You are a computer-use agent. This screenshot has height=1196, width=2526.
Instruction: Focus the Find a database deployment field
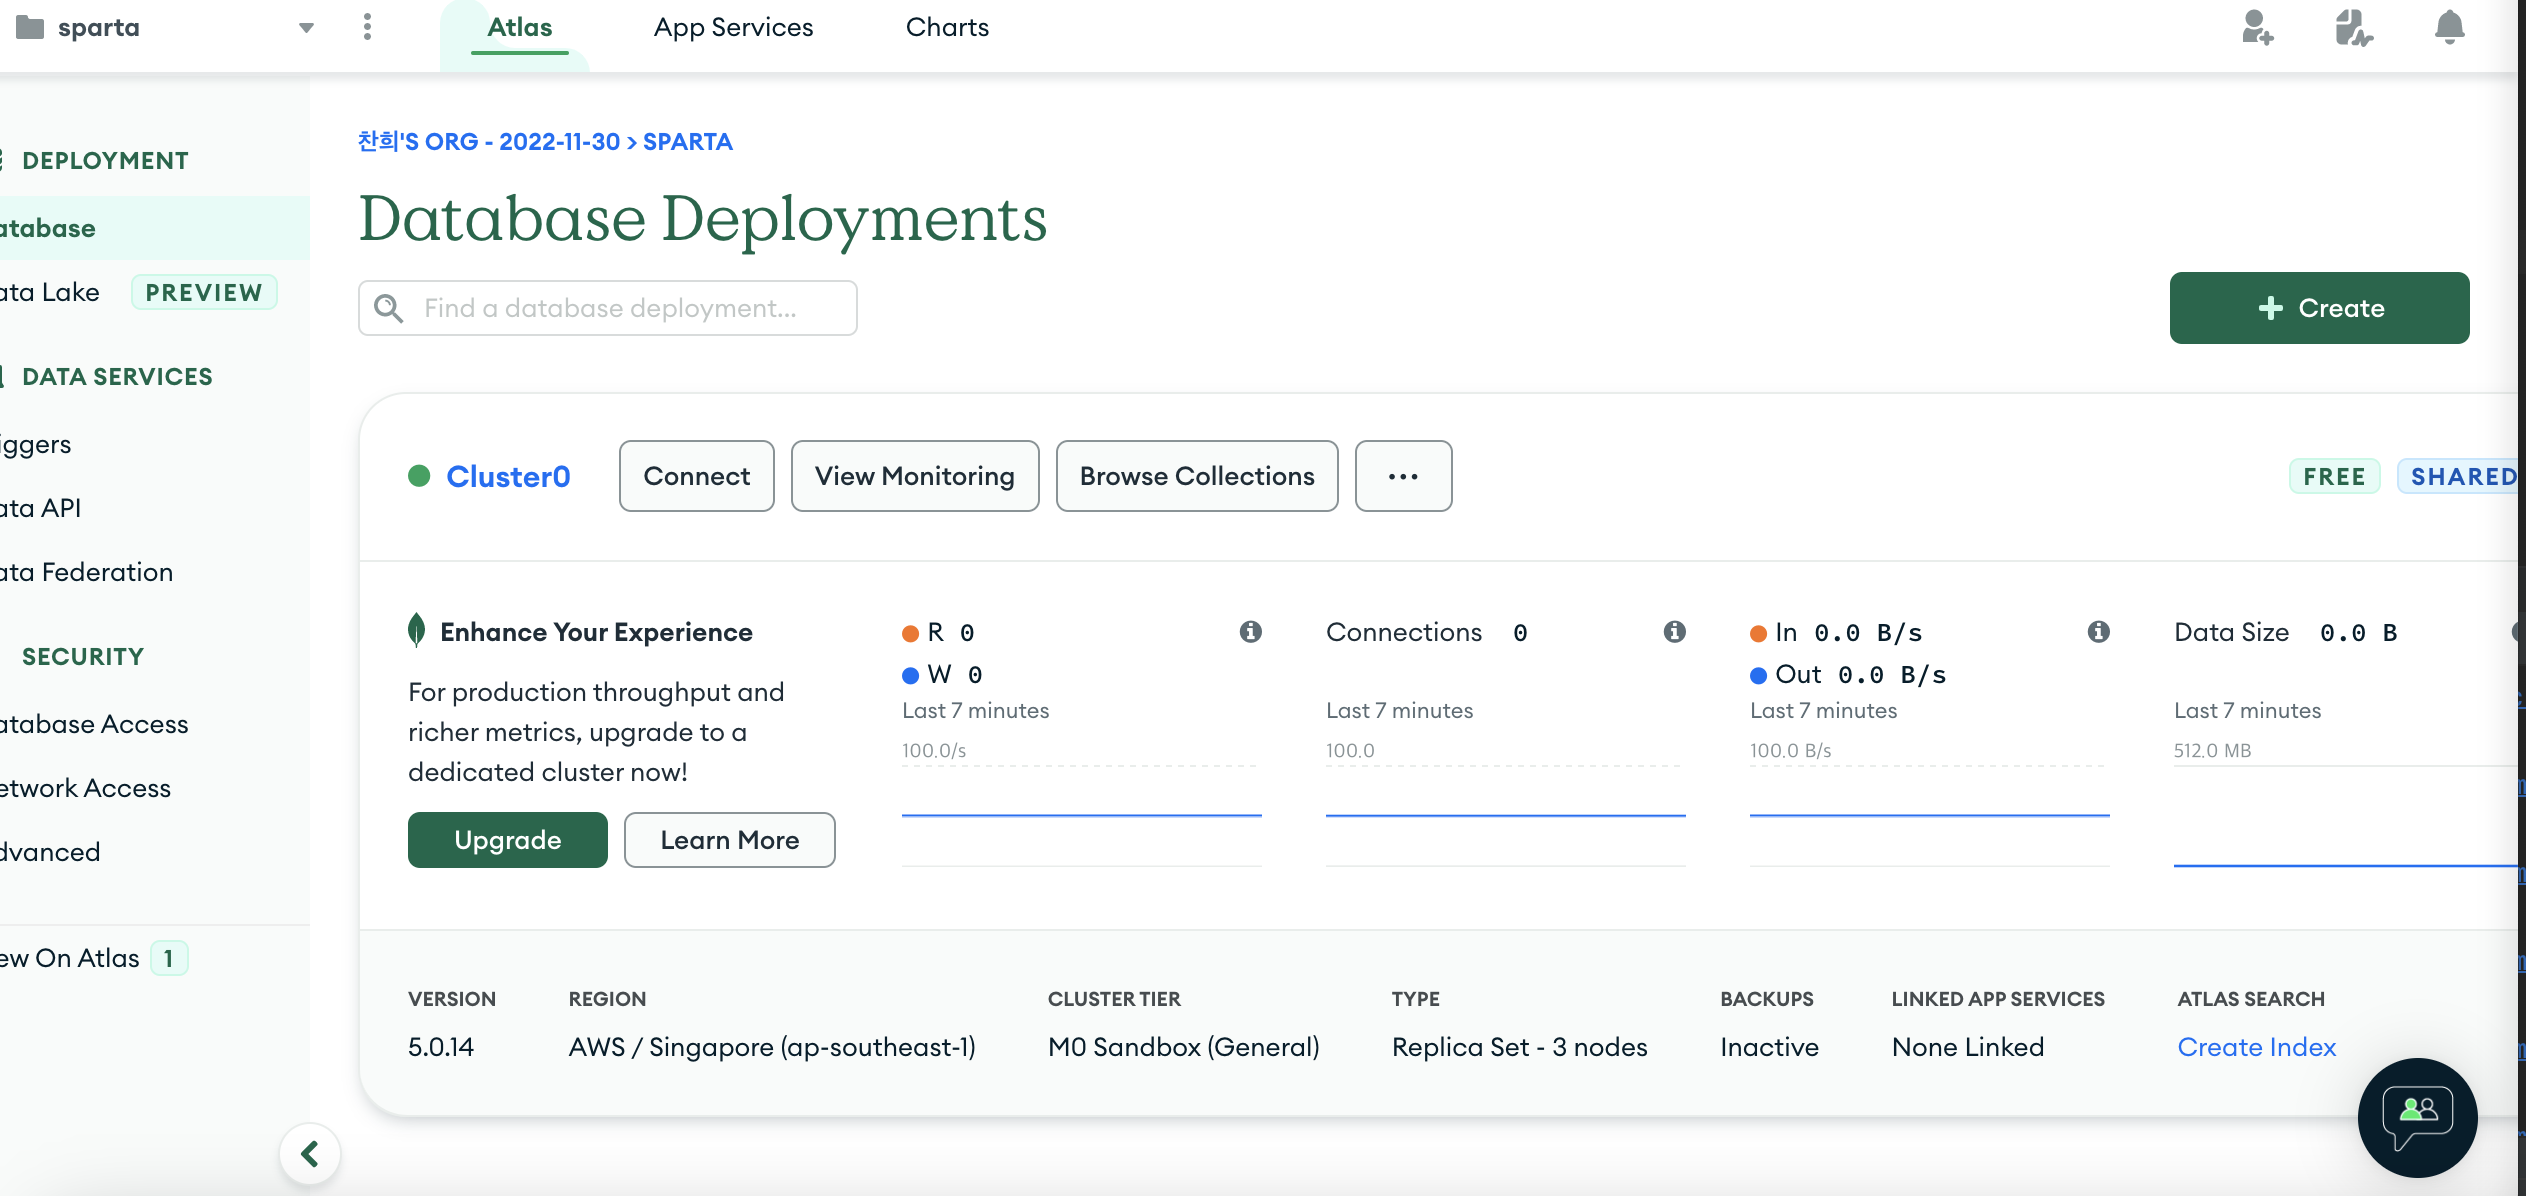point(608,308)
